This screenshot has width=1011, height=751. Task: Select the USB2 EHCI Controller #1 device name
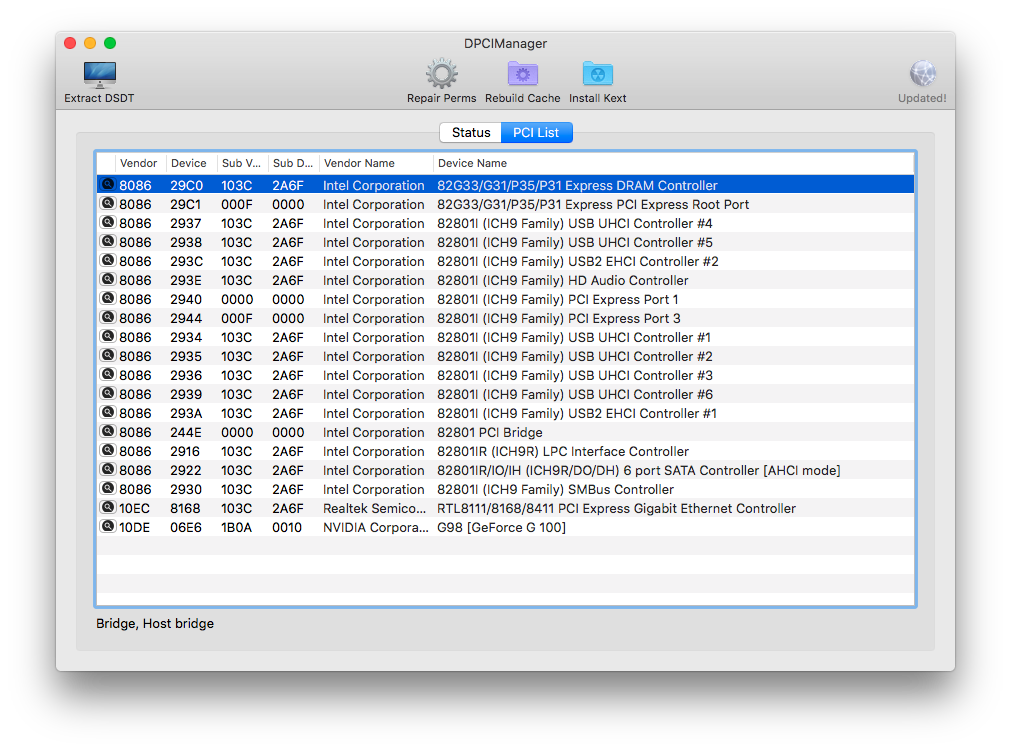576,413
